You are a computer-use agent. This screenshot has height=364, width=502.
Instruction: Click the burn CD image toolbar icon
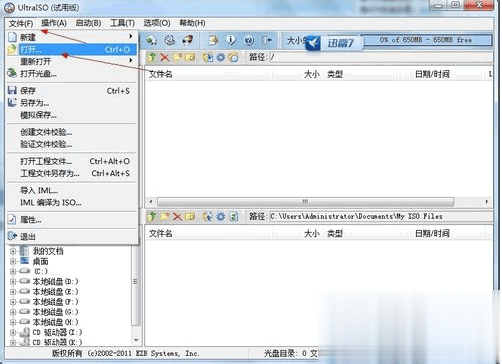(x=188, y=40)
